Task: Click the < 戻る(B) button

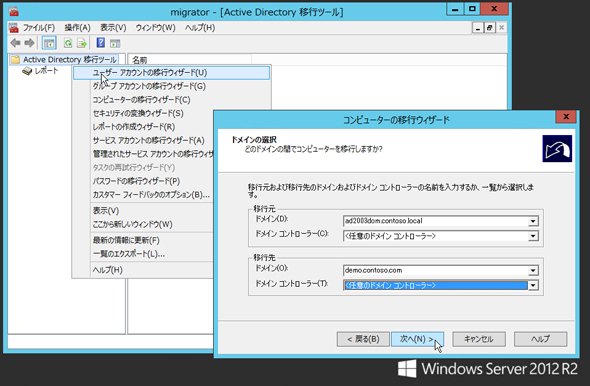Action: click(363, 339)
